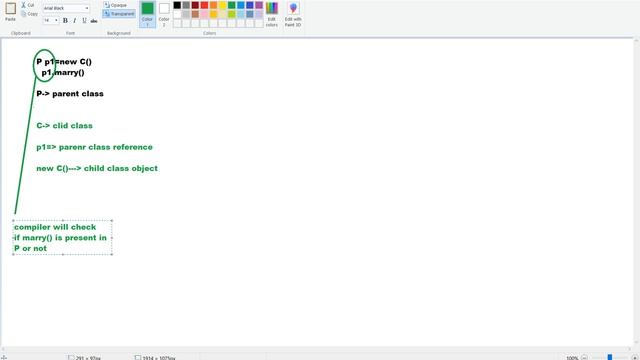
Task: Click the horizontal scrollbar at the bottom
Action: [x=317, y=349]
